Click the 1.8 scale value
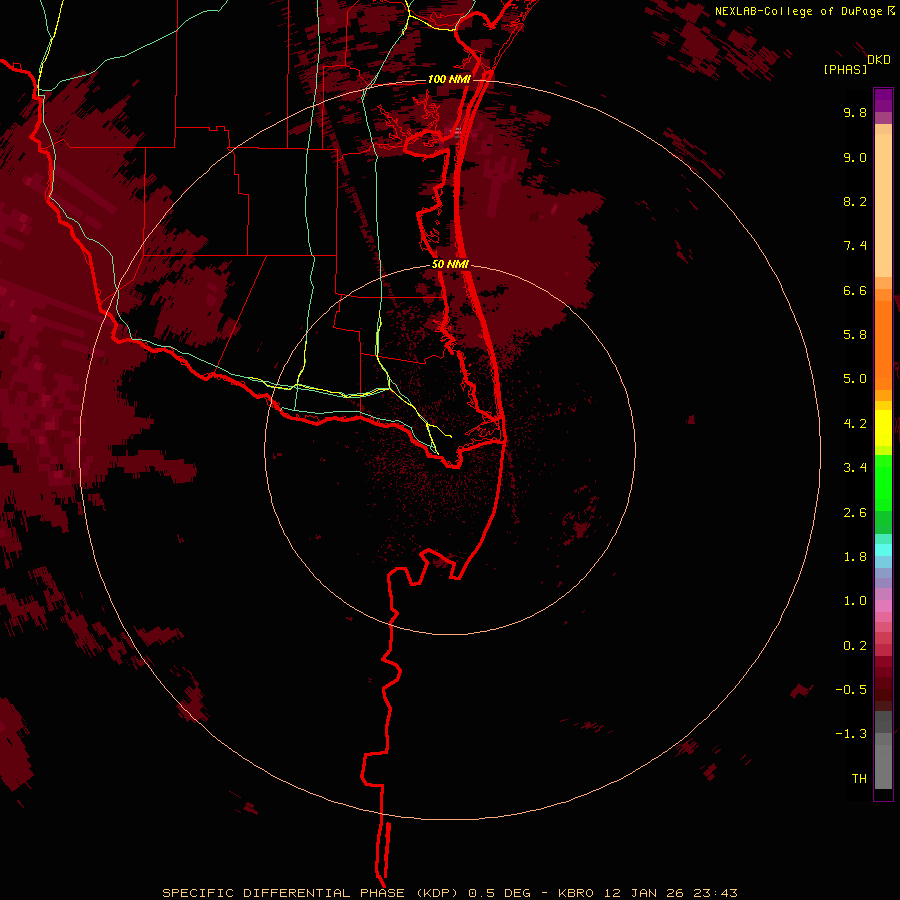 [x=855, y=557]
